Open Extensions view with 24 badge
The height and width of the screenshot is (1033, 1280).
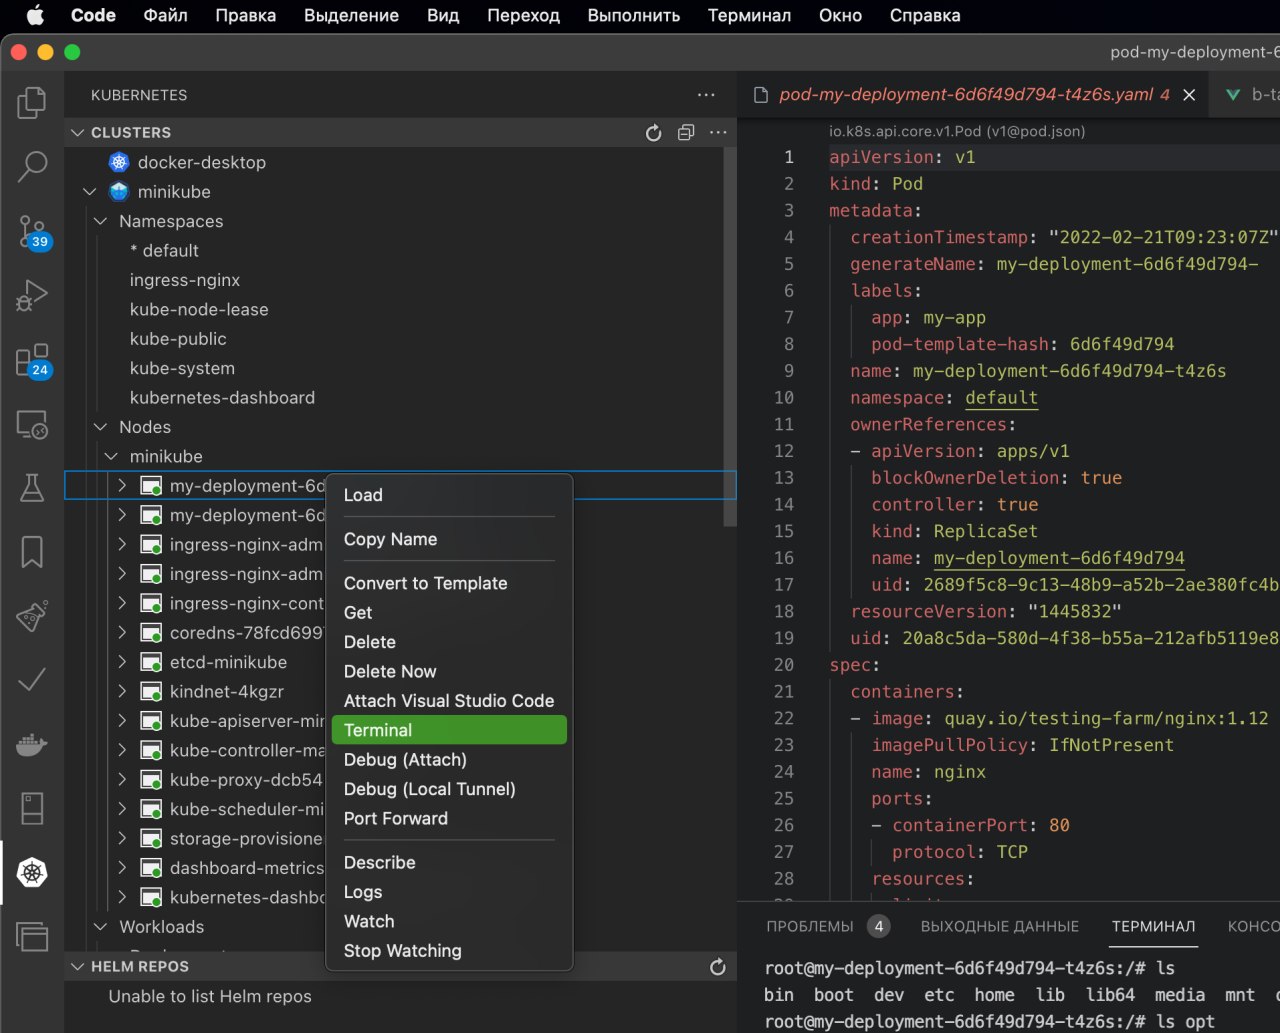pyautogui.click(x=33, y=361)
